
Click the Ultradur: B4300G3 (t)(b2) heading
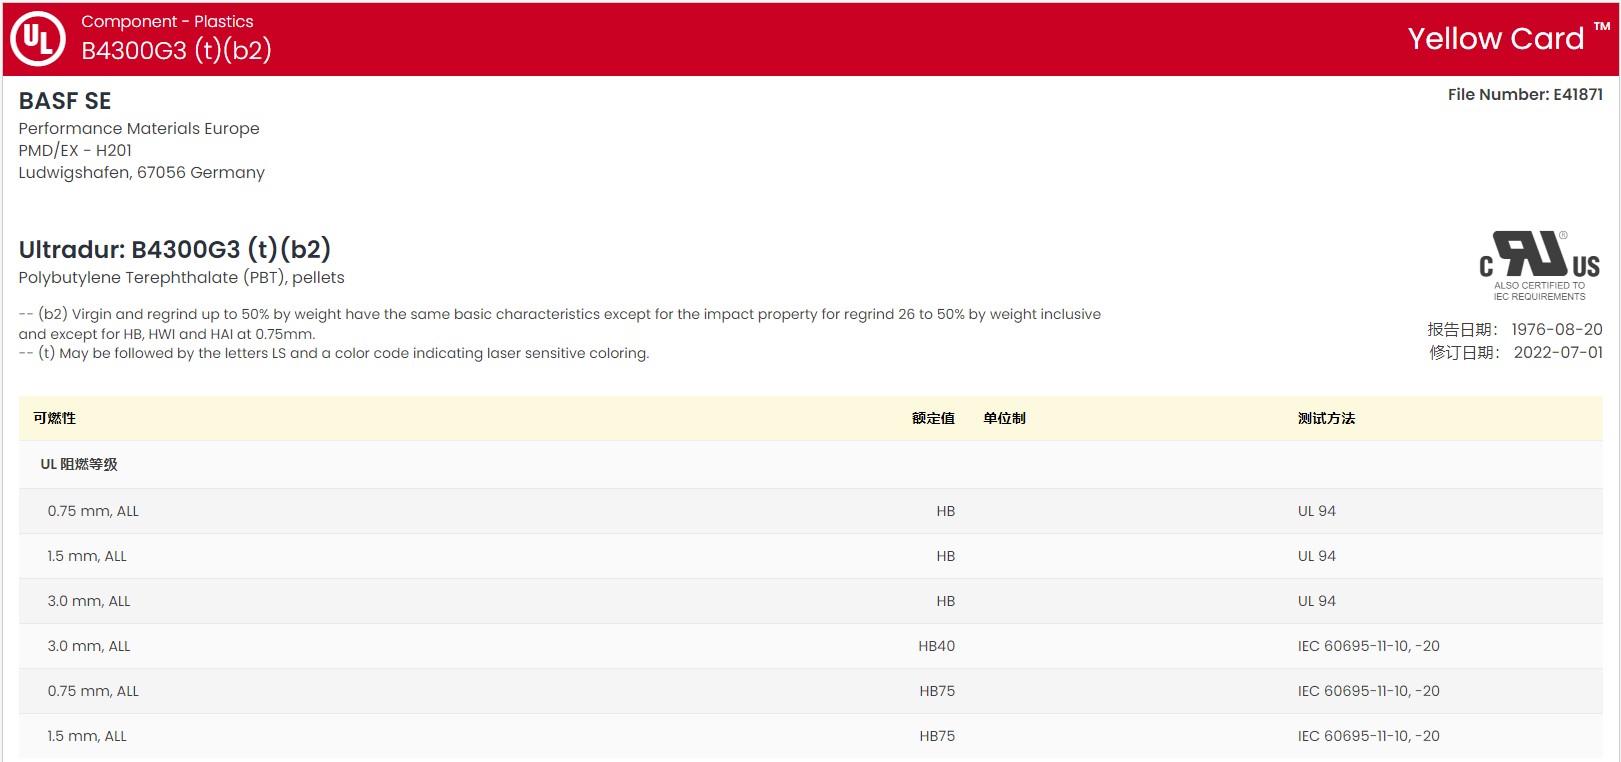(x=175, y=249)
